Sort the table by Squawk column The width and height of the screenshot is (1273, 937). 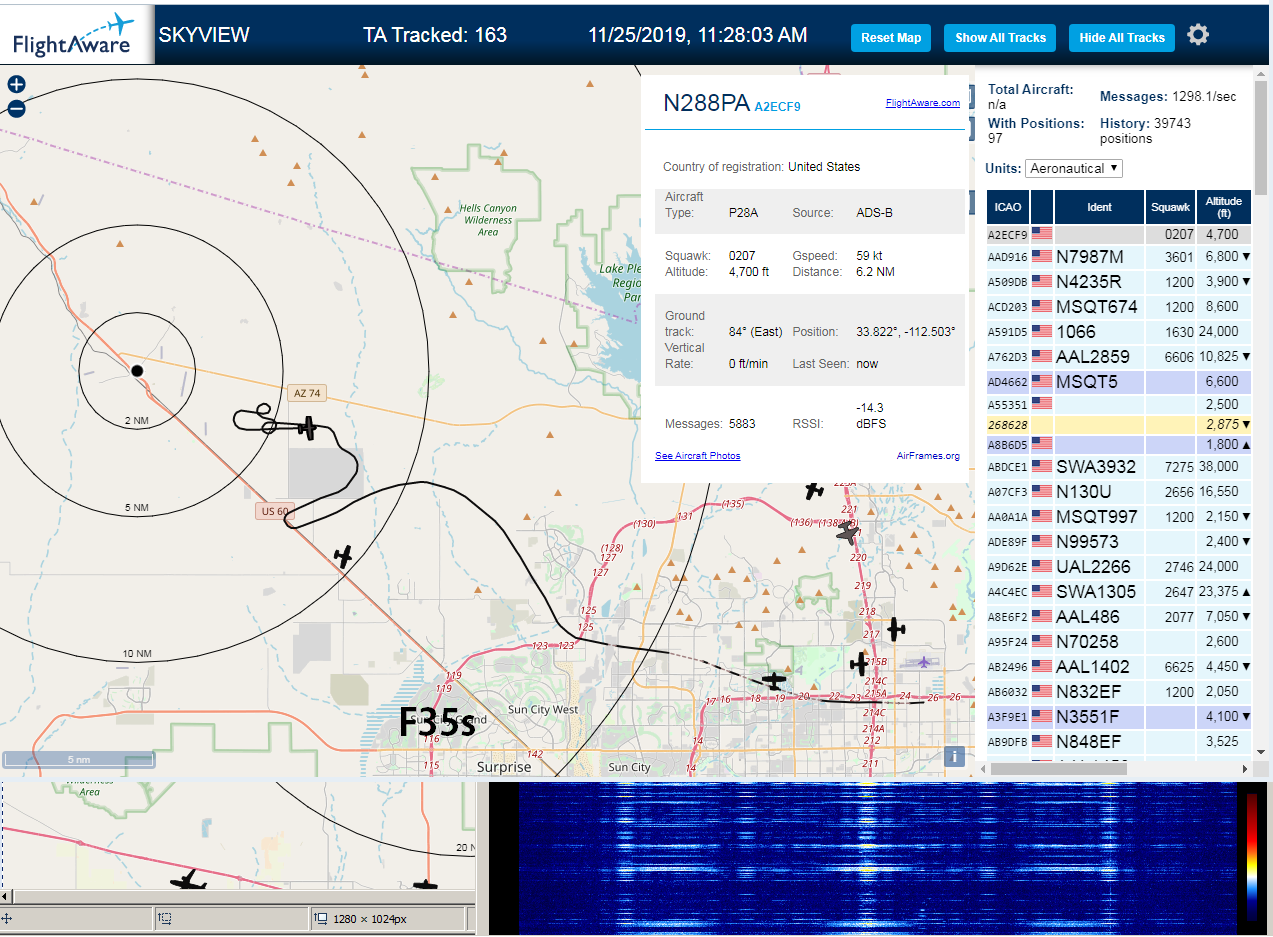click(1171, 207)
